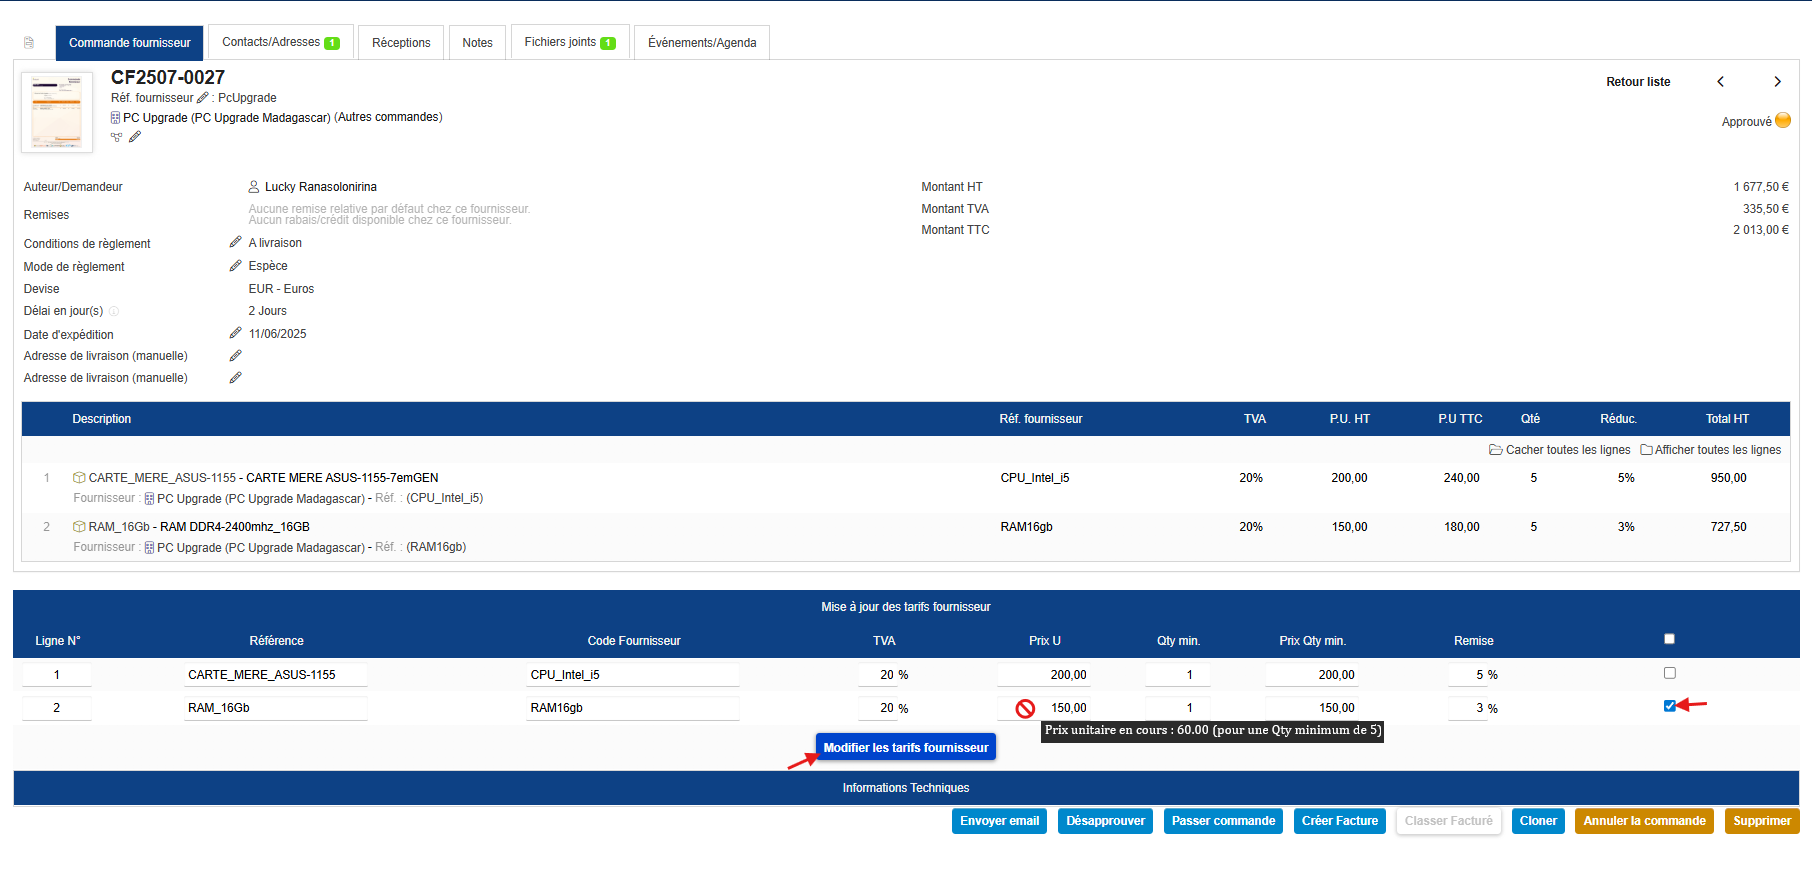Open the Fichiers joints tab
This screenshot has width=1812, height=883.
569,42
